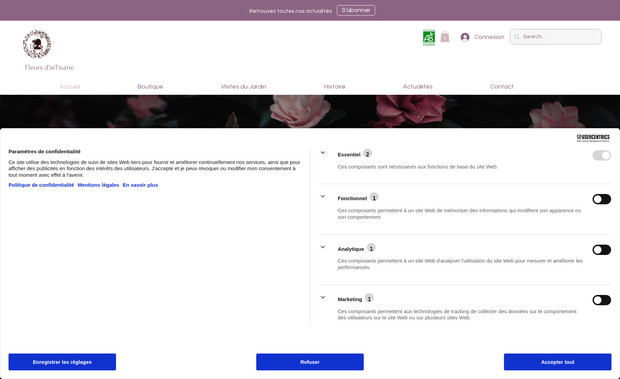620x379 pixels.
Task: Click the Fonctionnel category label
Action: (x=352, y=198)
